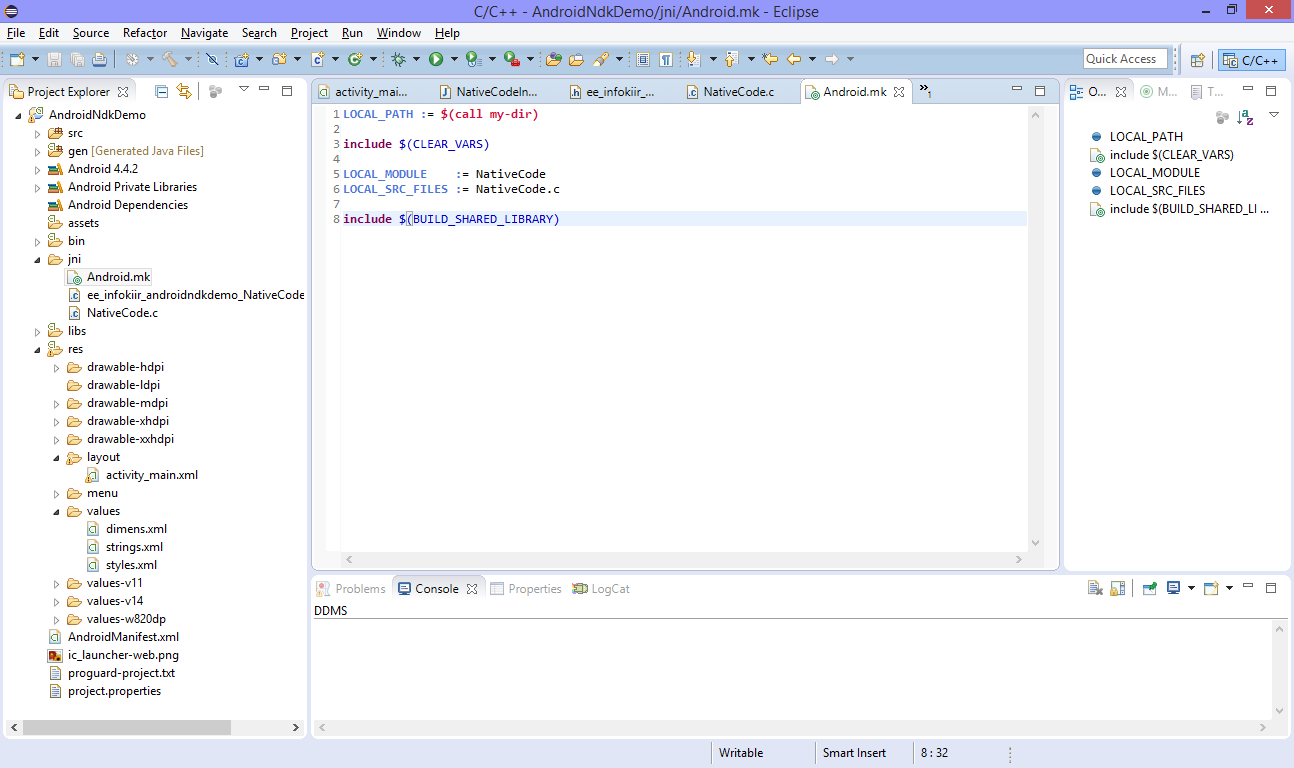Toggle Show Whitespace Characters in the toolbar
This screenshot has height=768, width=1294.
click(666, 60)
